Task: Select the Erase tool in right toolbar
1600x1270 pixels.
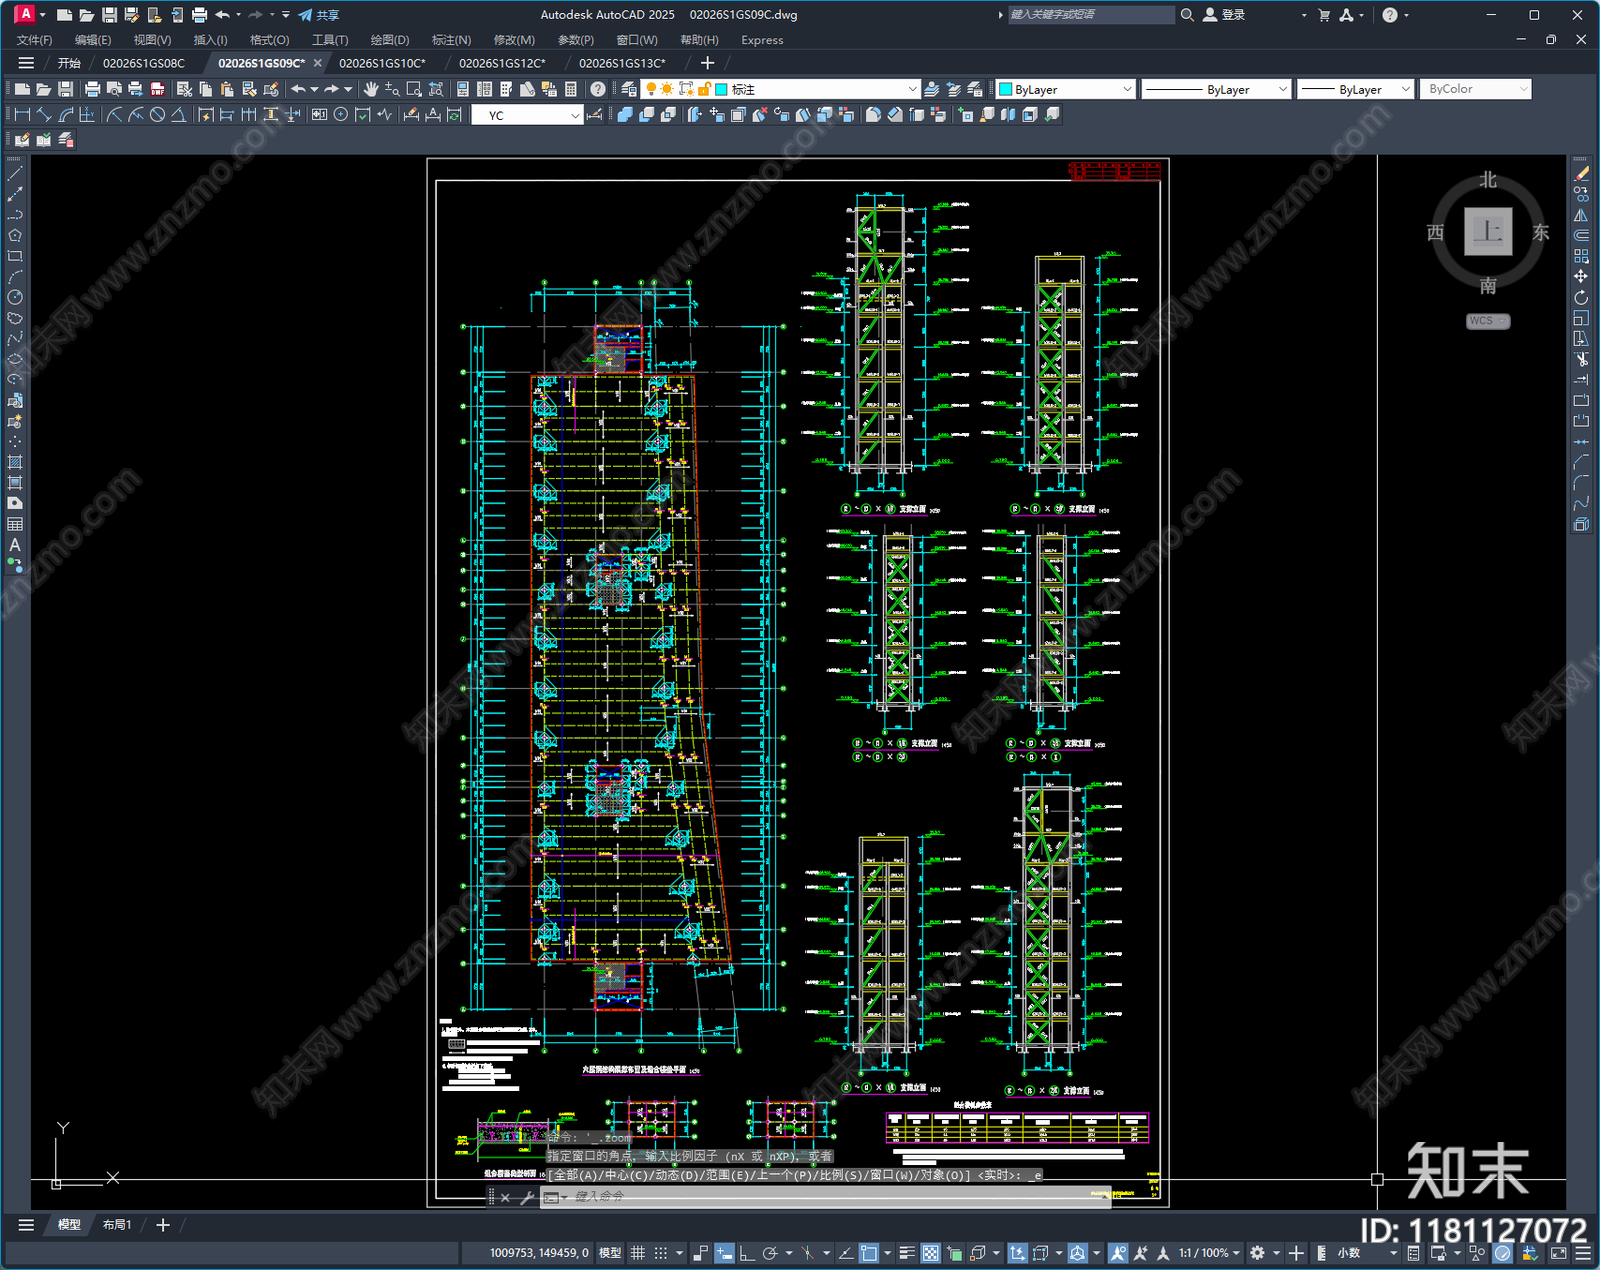Action: [x=1581, y=174]
